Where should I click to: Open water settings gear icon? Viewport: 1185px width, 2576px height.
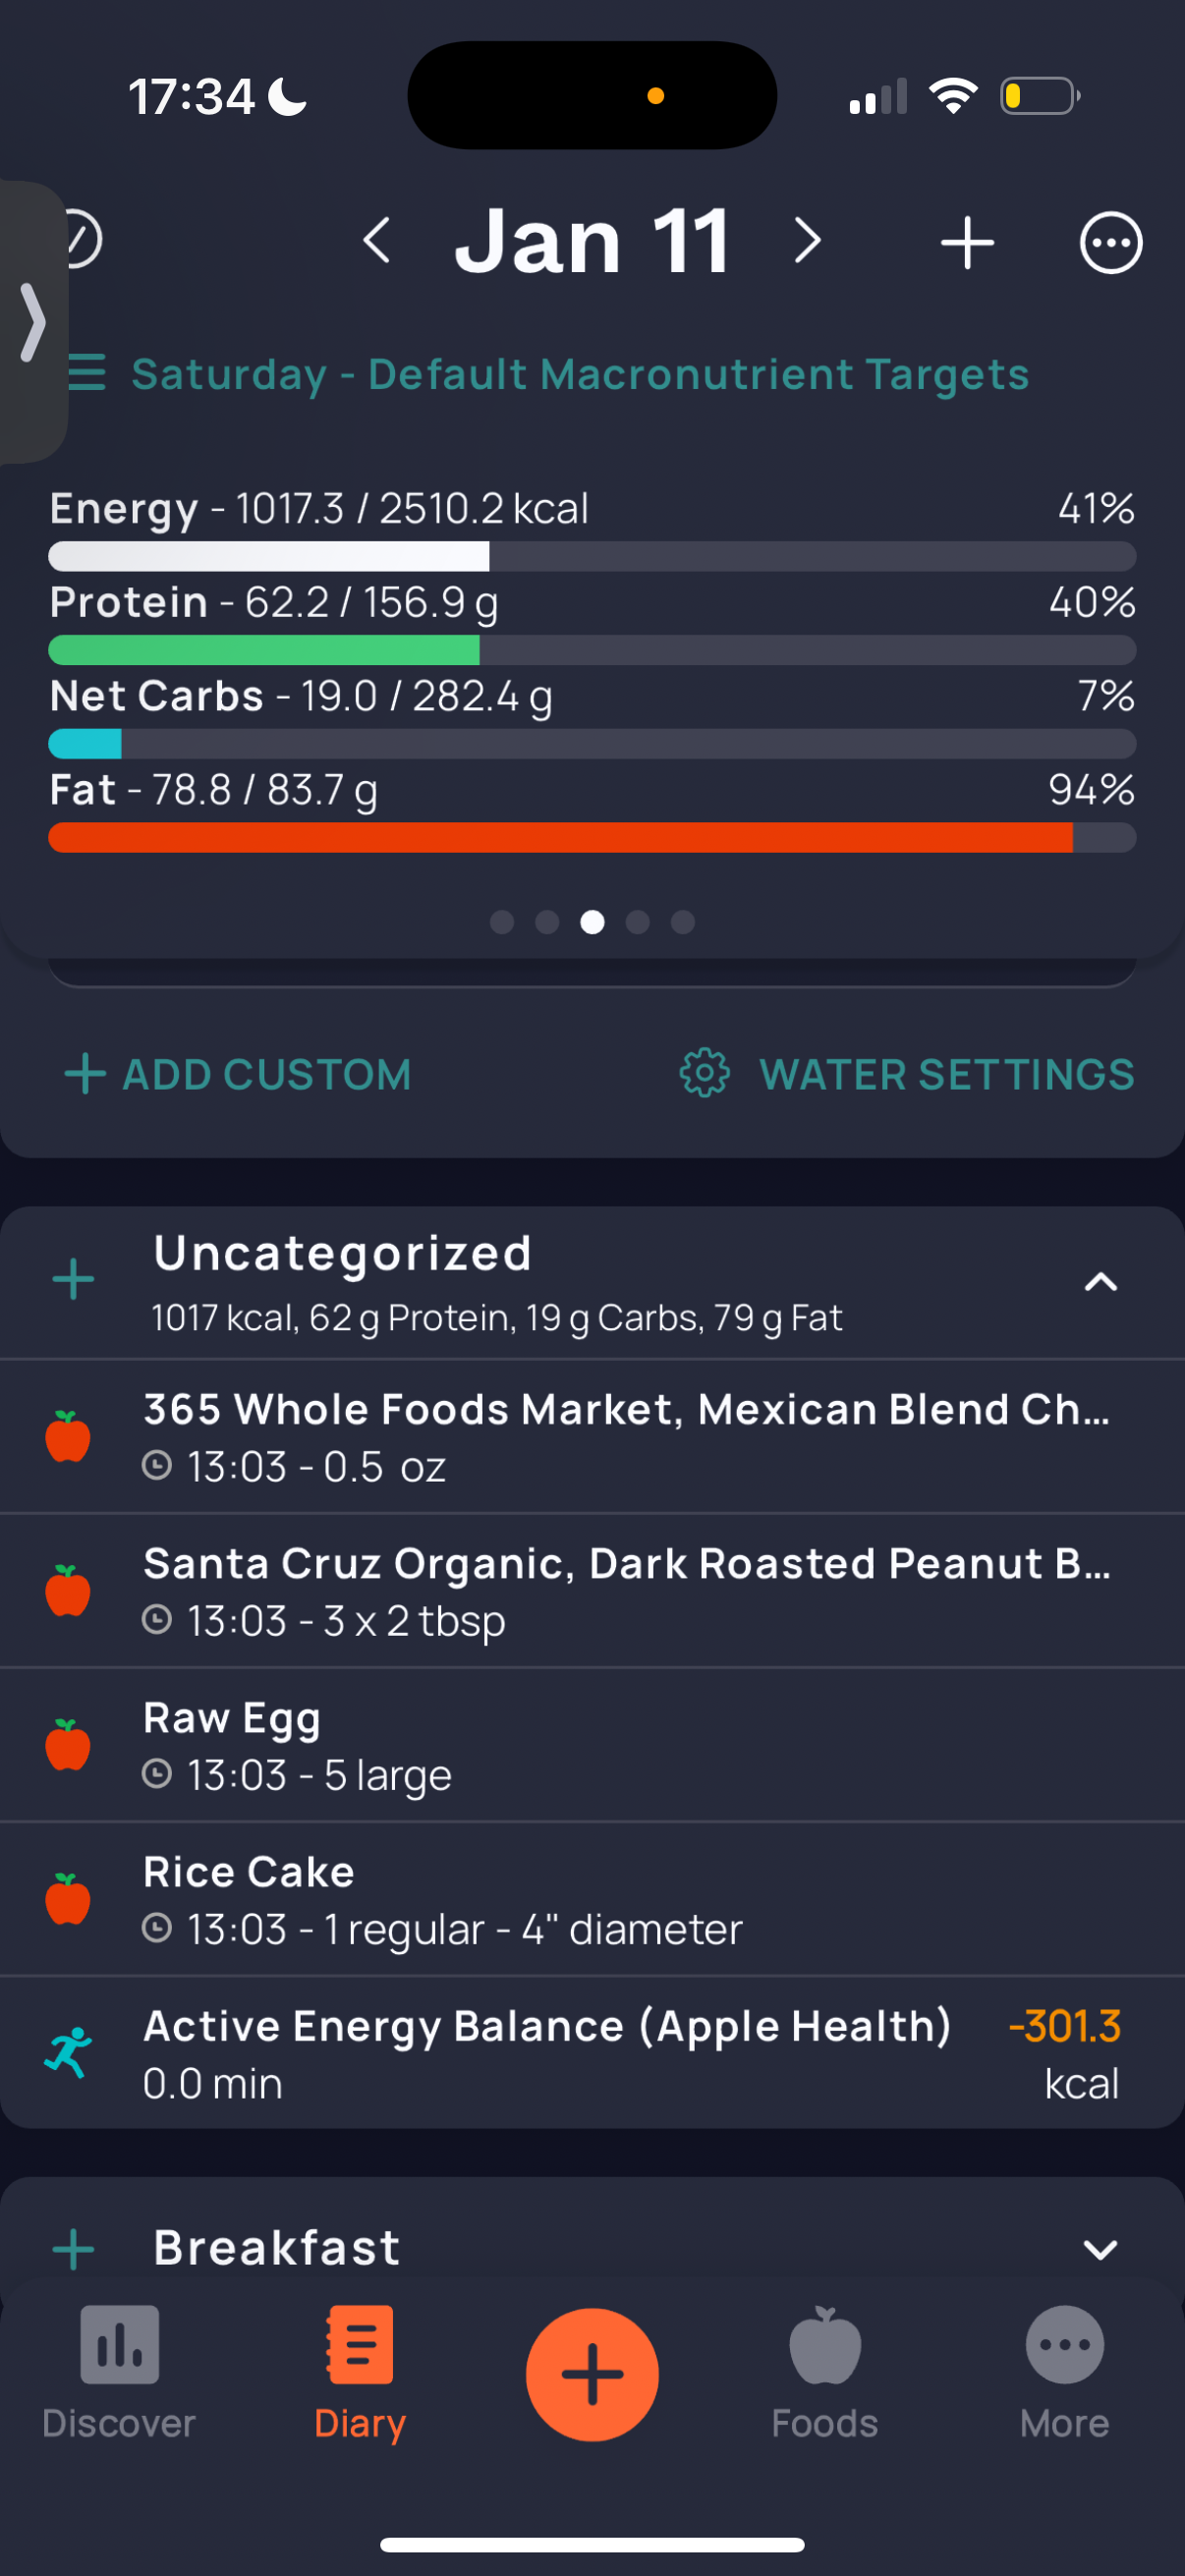coord(705,1073)
